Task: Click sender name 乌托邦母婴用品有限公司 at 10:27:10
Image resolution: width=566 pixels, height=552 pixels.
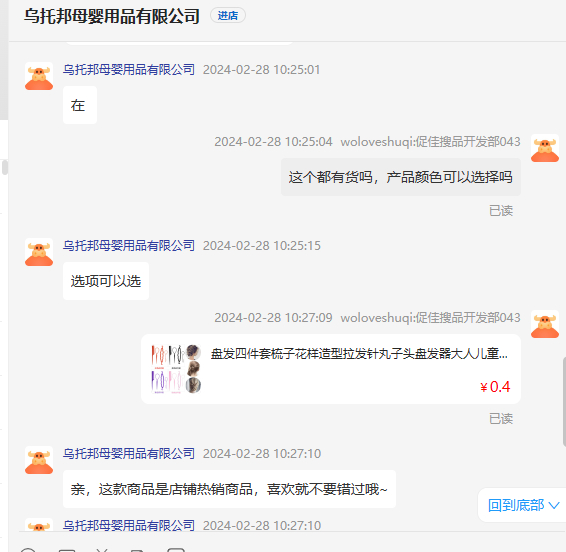Action: point(129,453)
